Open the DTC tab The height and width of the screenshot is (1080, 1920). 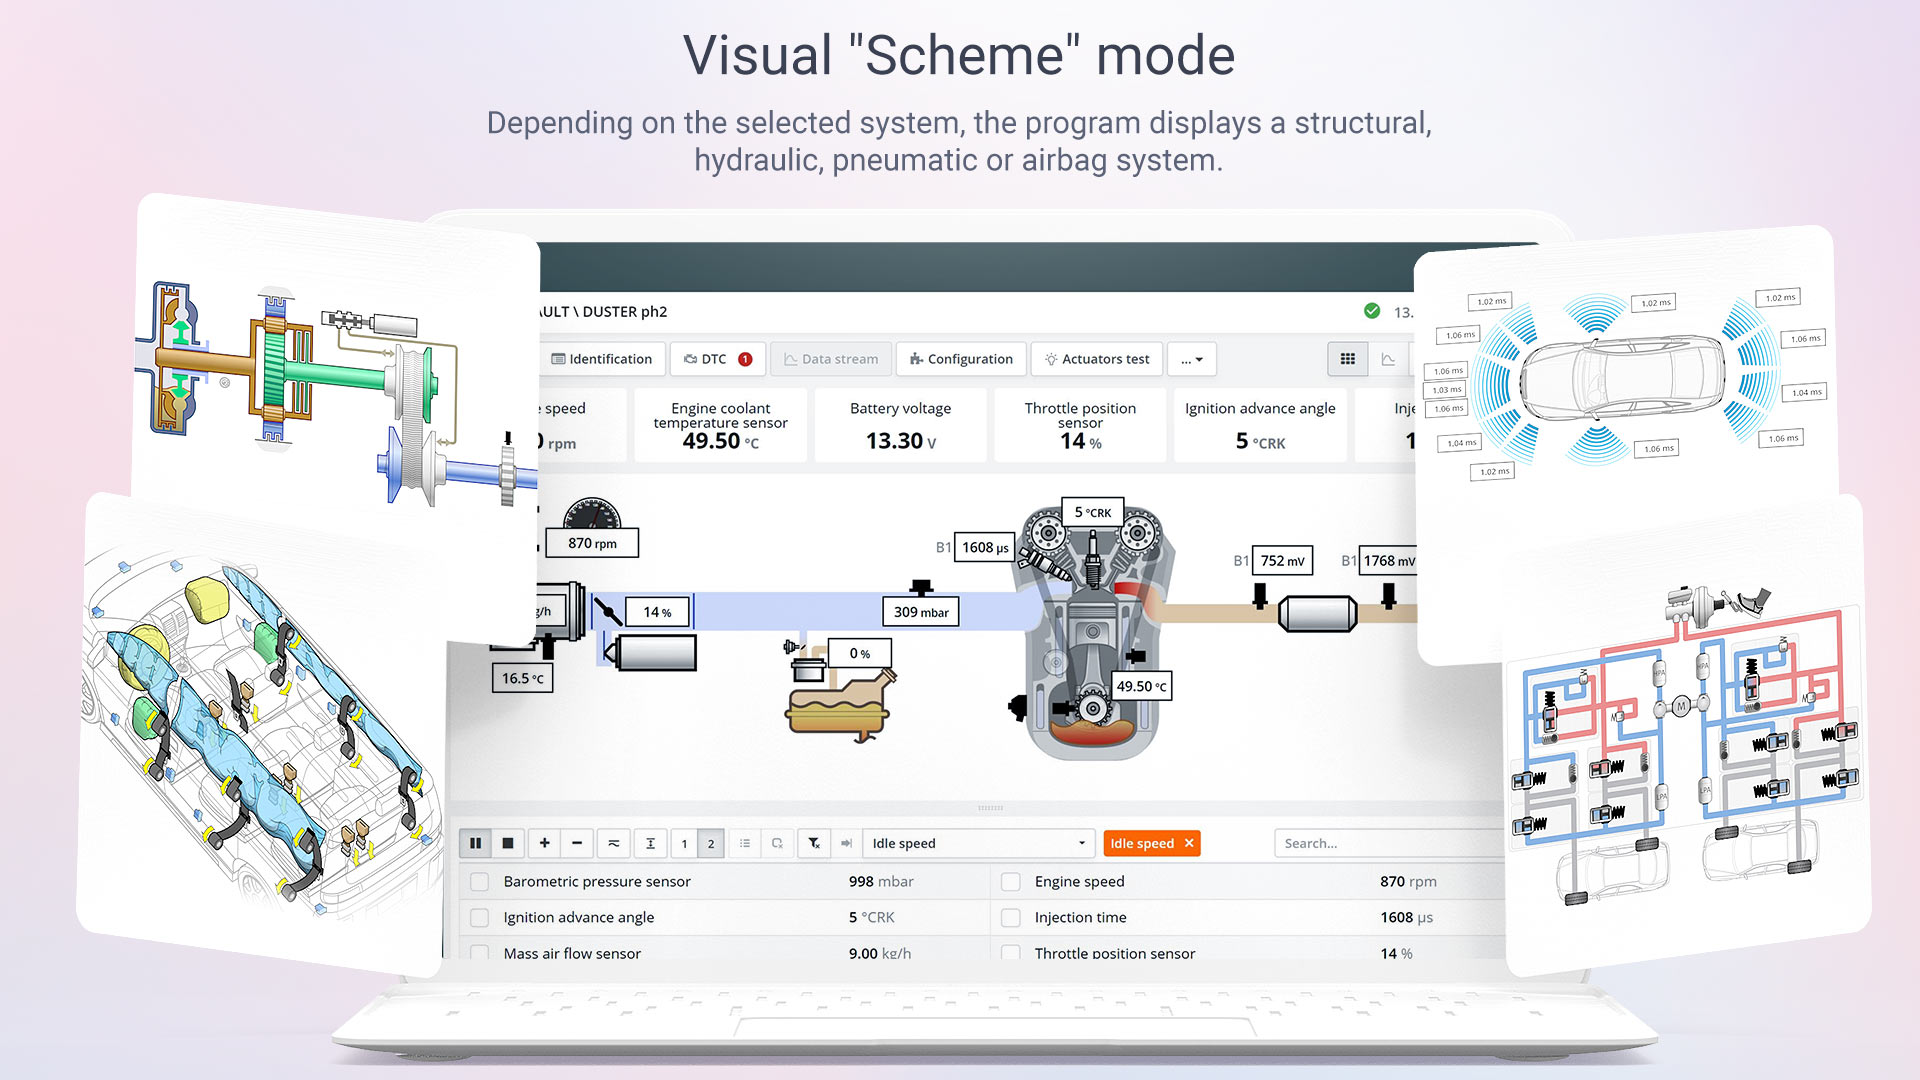718,359
